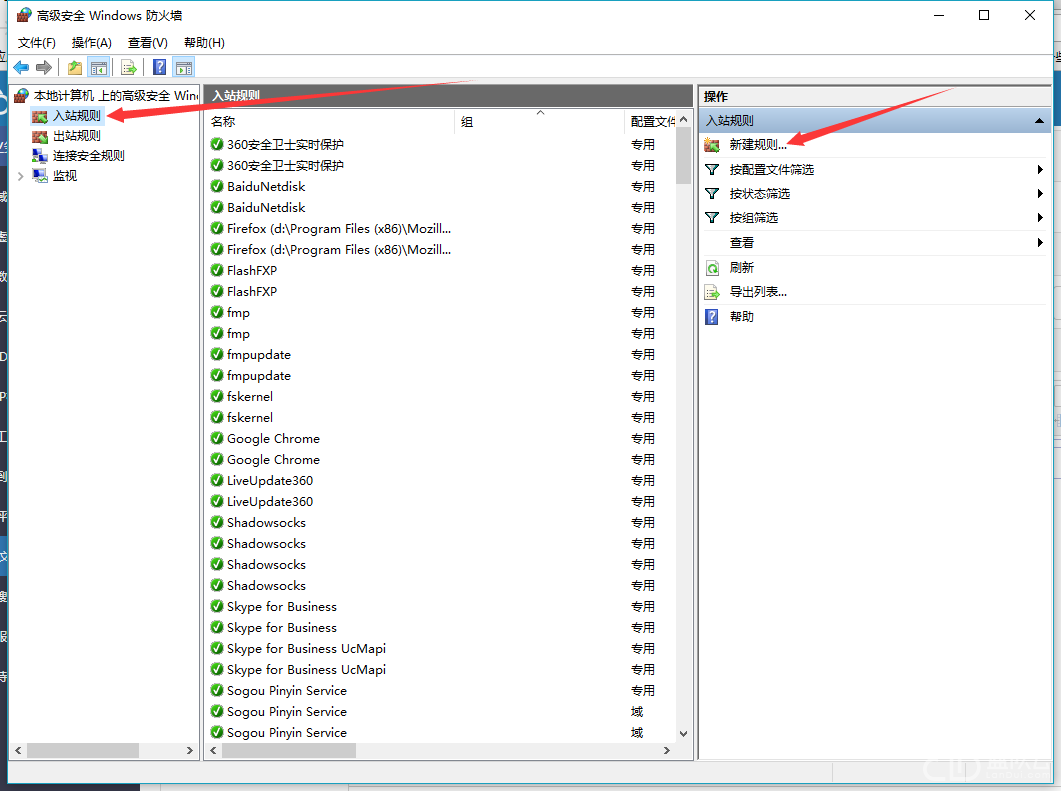
Task: Open the 查看 submenu in the actions pane
Action: pyautogui.click(x=874, y=243)
